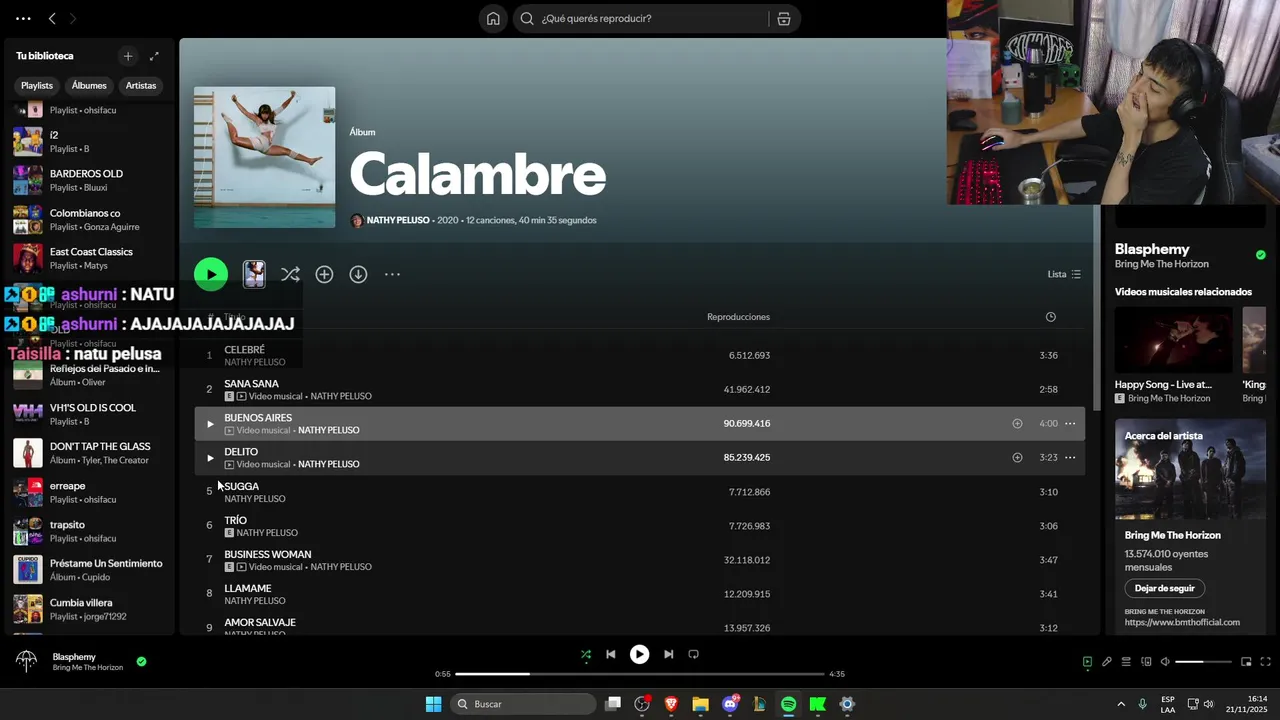Open Discord from the taskbar
The height and width of the screenshot is (720, 1280).
coord(730,704)
